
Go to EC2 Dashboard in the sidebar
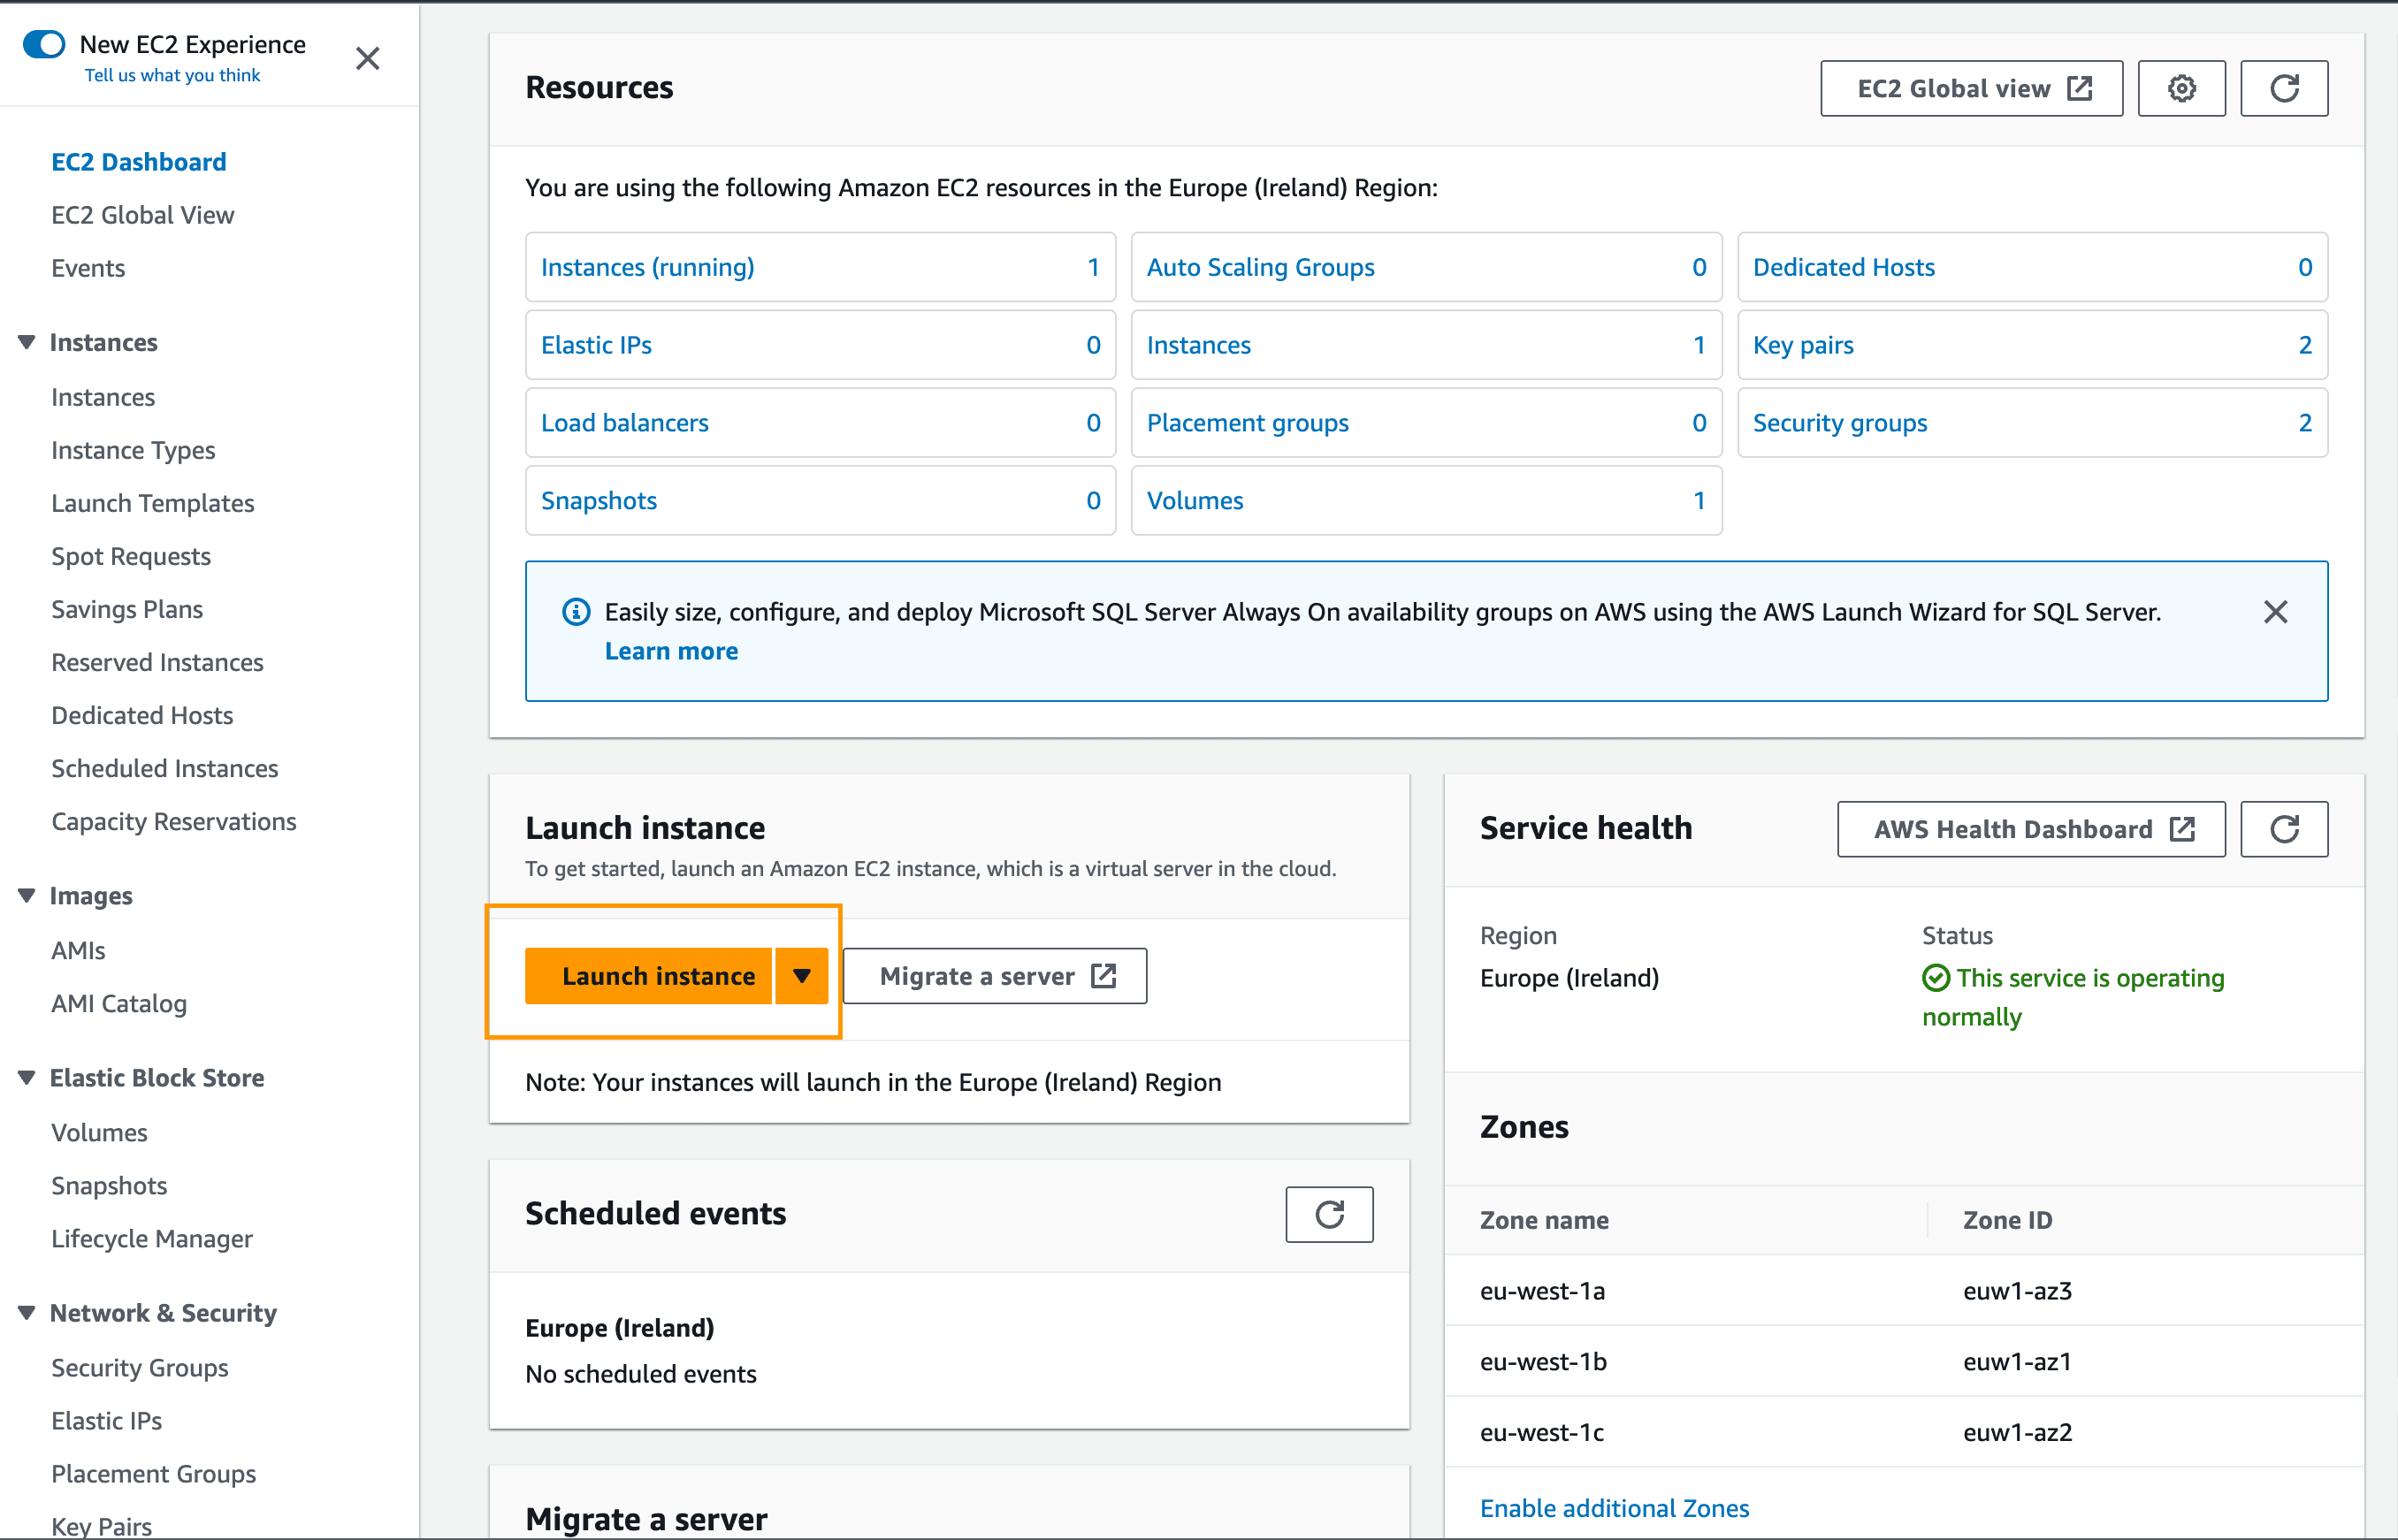coord(139,162)
